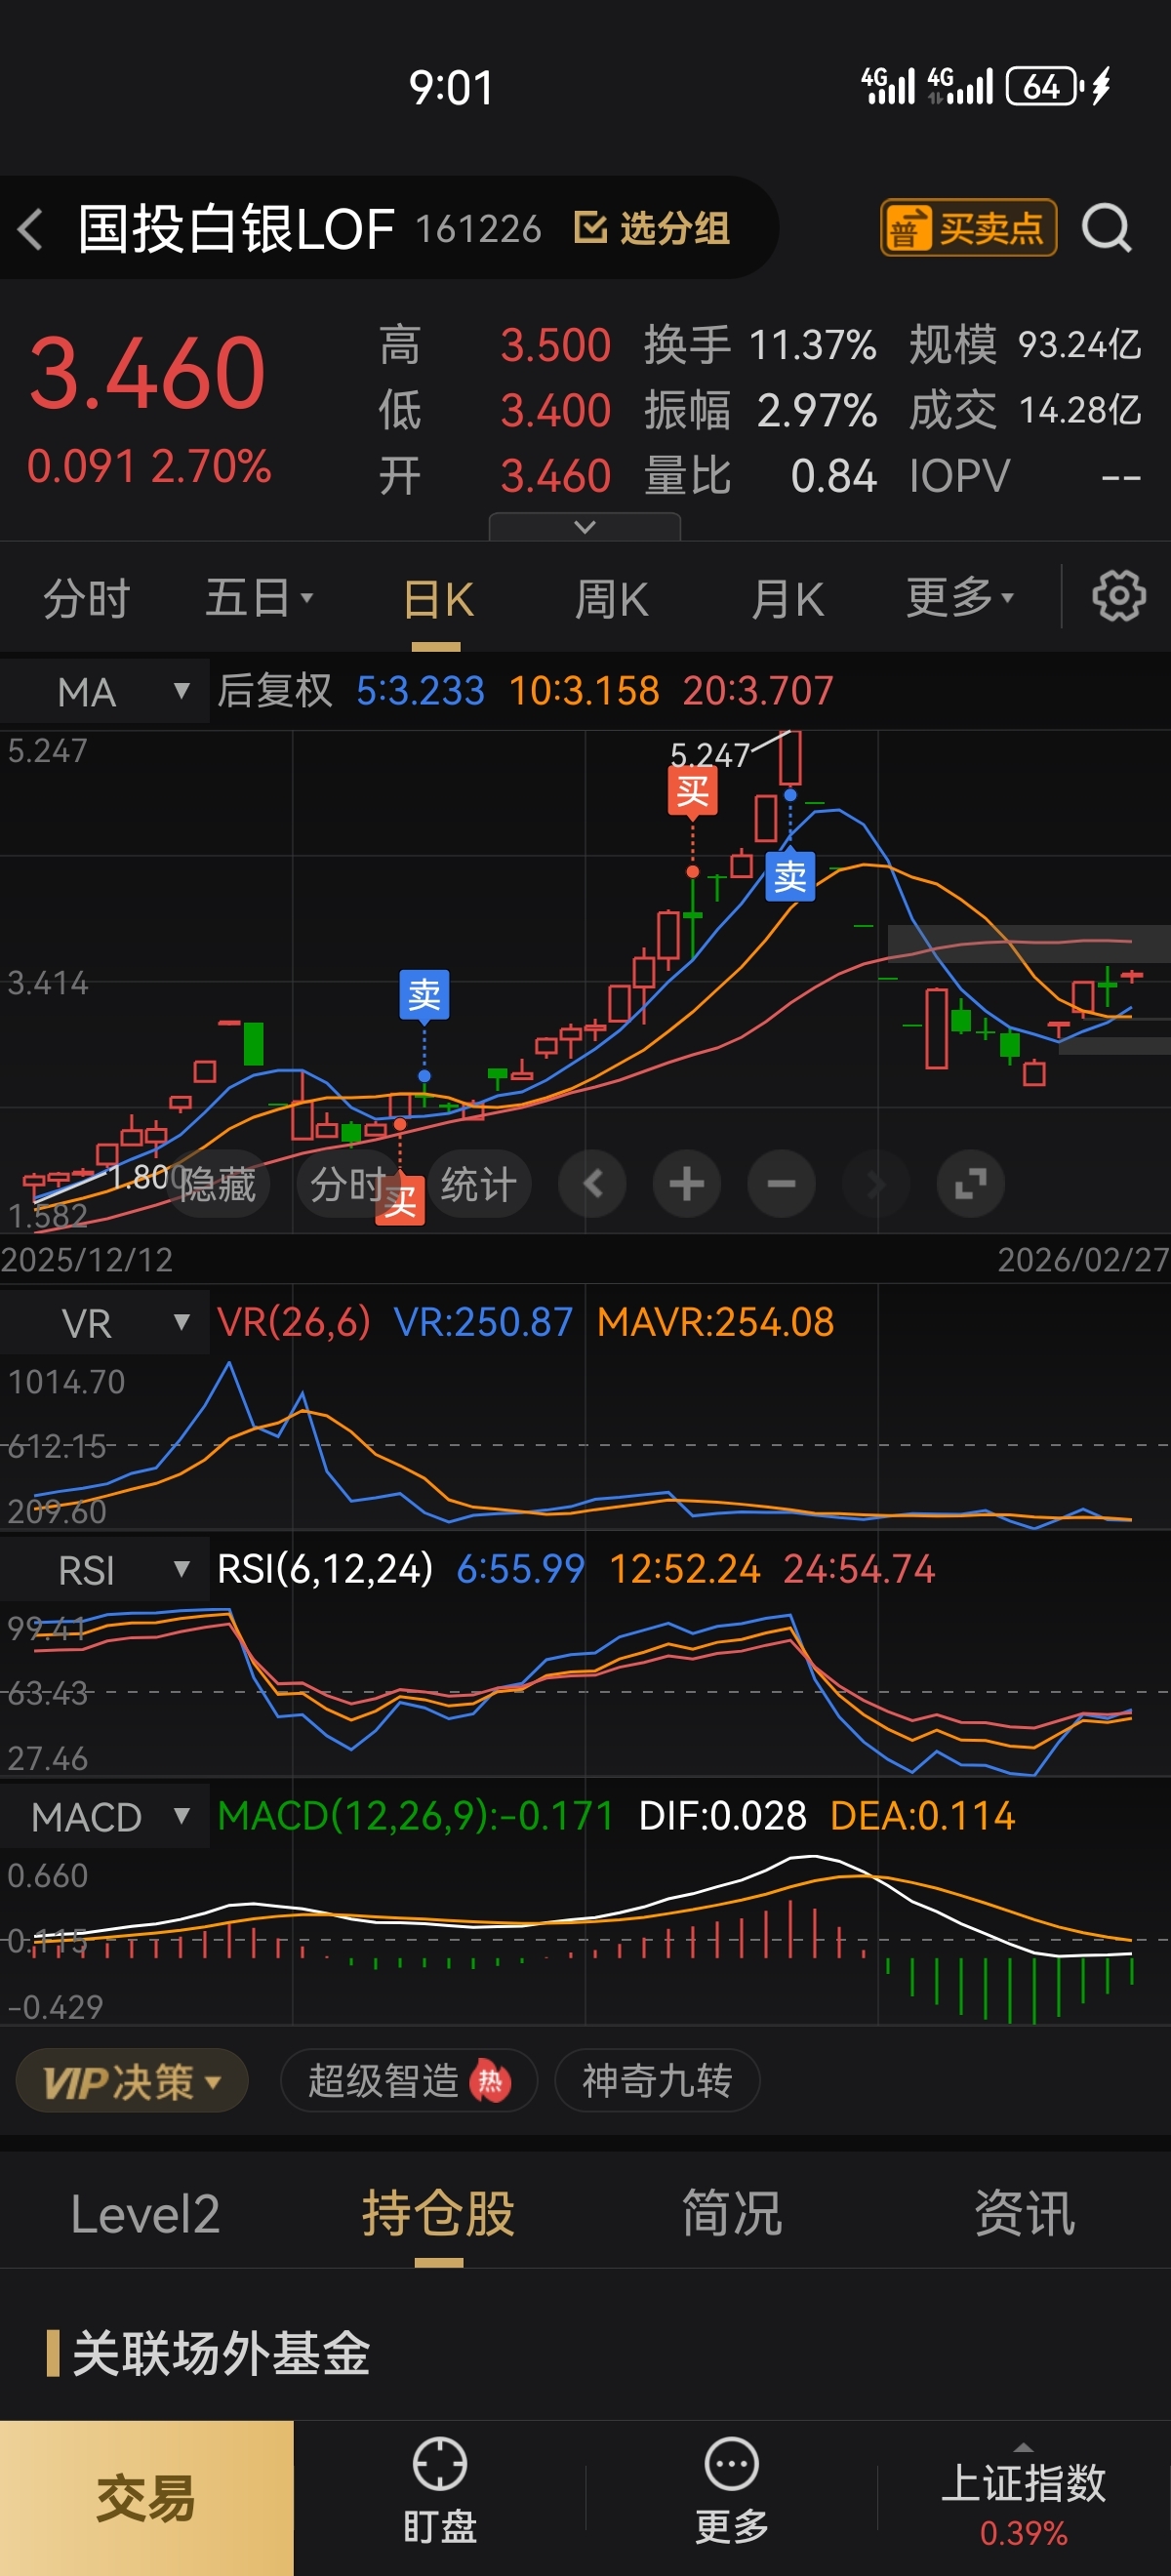
Task: Tap the blue 卖 marker at 3.414 level
Action: [424, 994]
